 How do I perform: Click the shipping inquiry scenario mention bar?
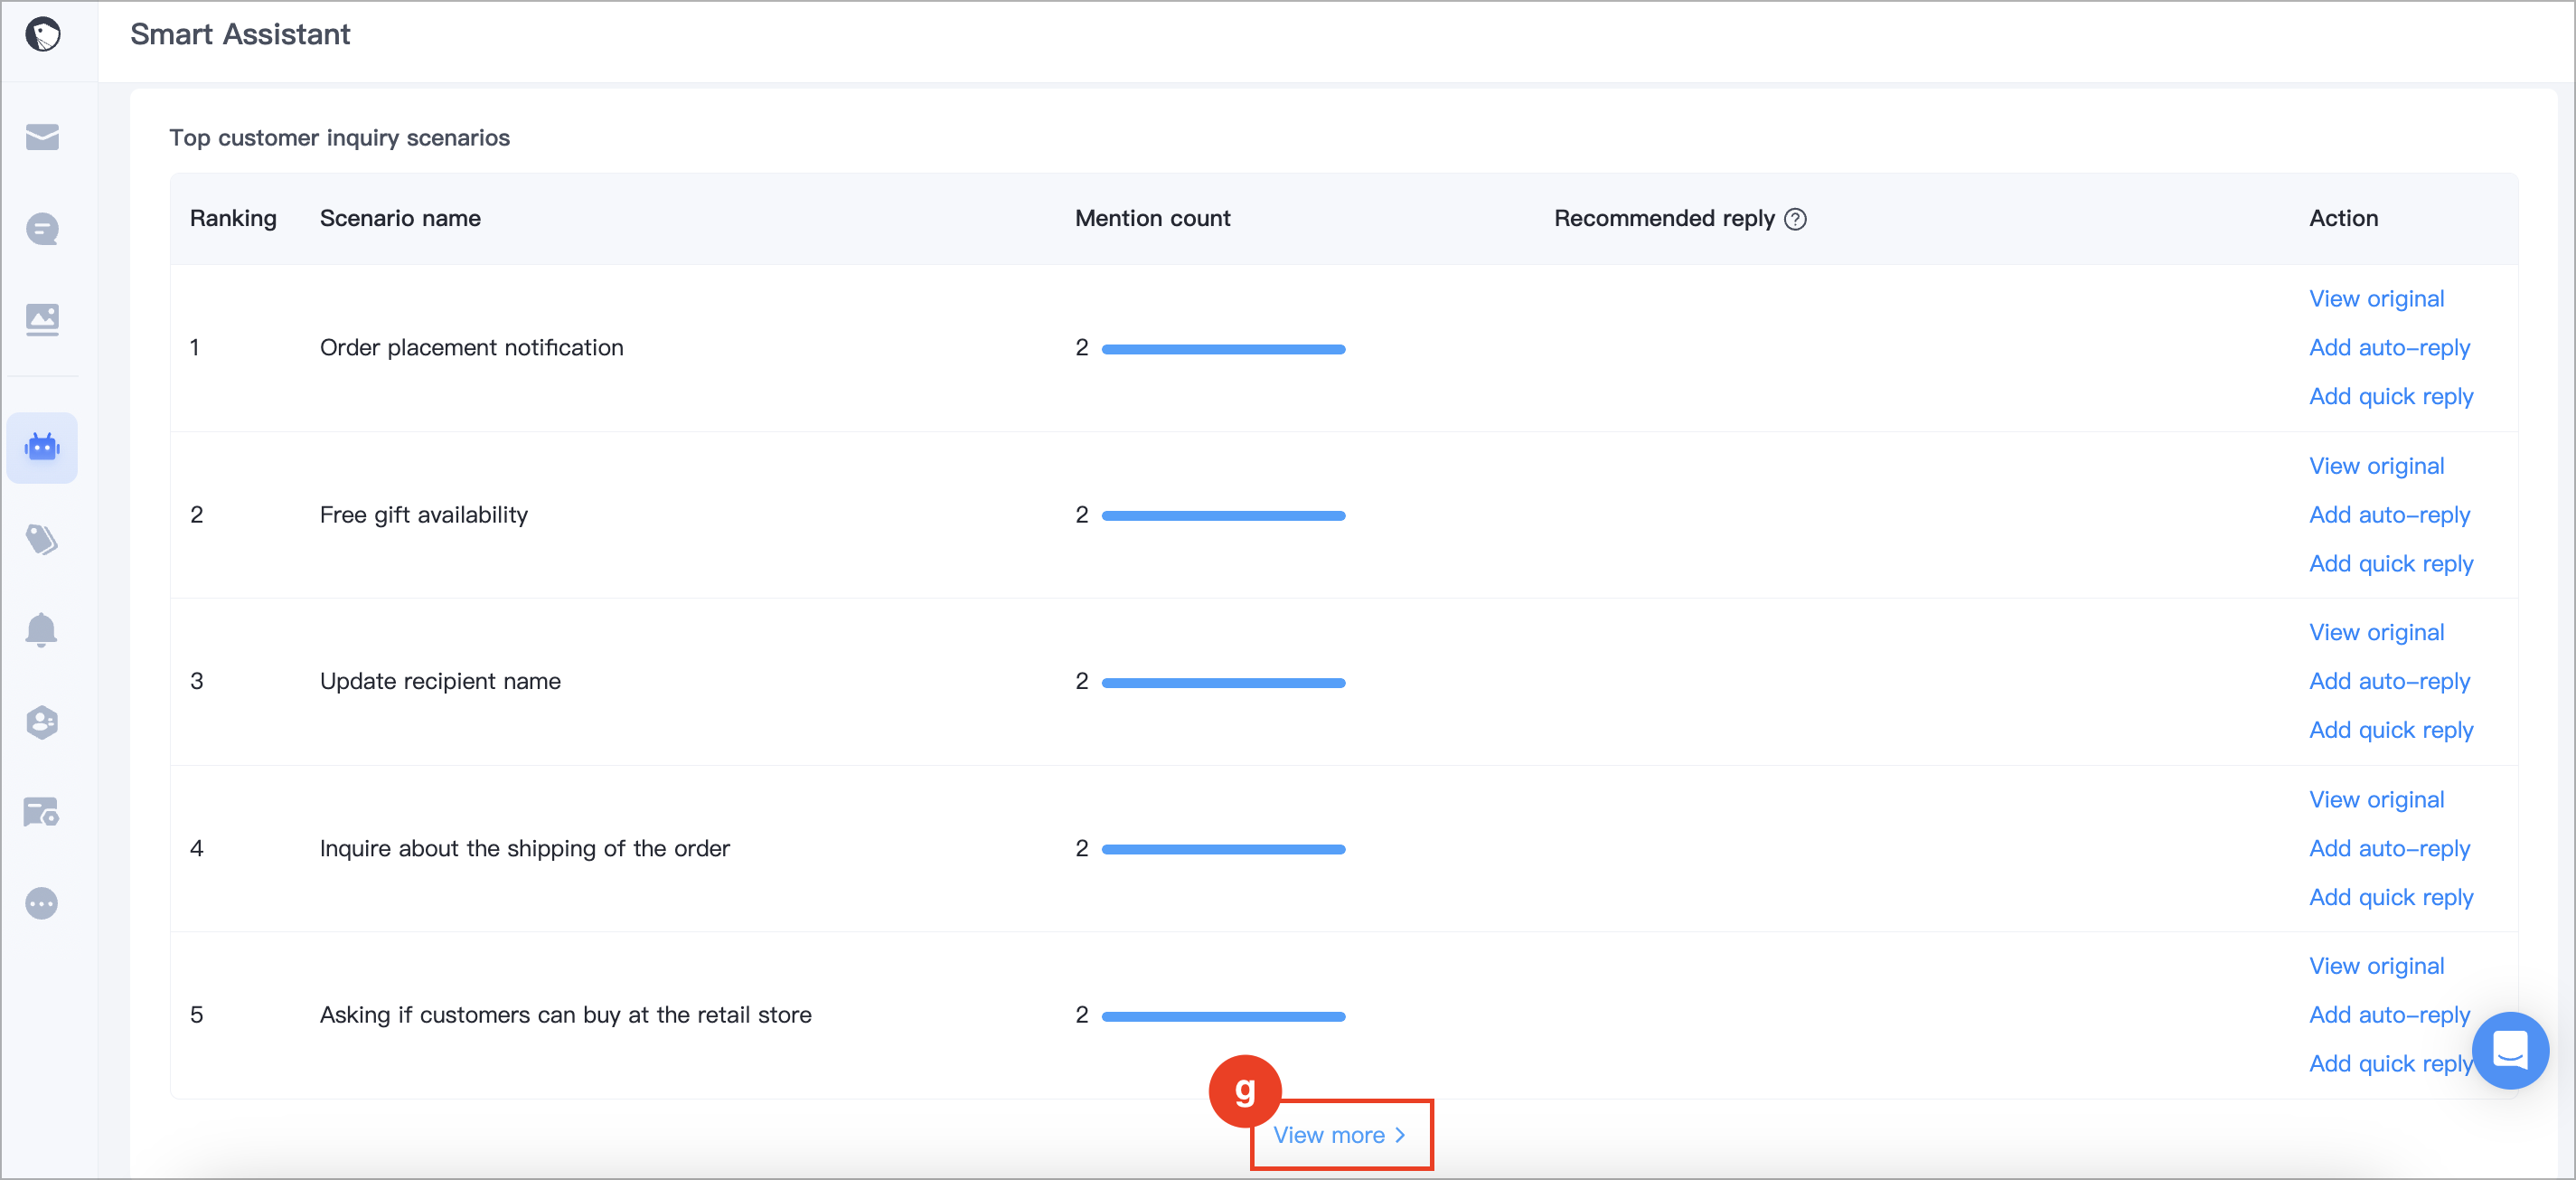pyautogui.click(x=1223, y=849)
